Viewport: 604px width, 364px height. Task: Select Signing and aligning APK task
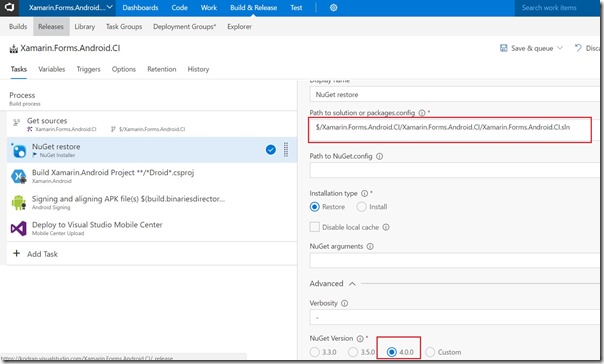click(152, 202)
